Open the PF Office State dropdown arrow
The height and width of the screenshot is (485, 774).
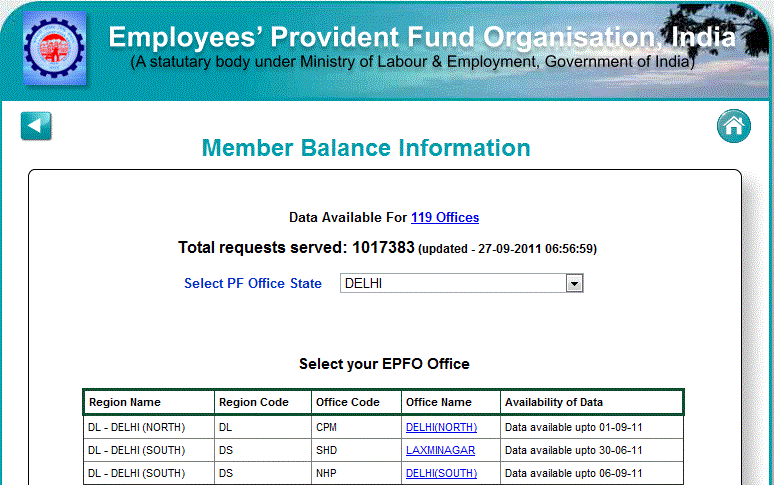click(x=574, y=284)
